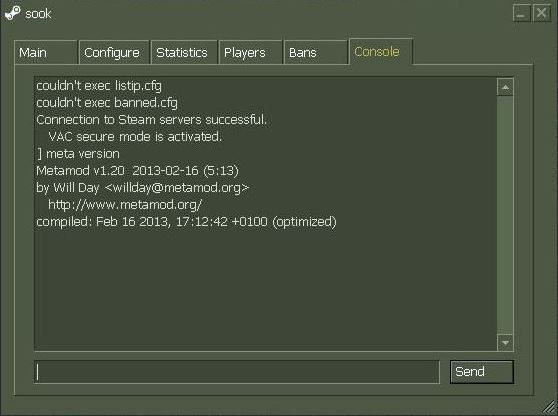Click the console scrollbar track
The height and width of the screenshot is (416, 558).
click(505, 215)
